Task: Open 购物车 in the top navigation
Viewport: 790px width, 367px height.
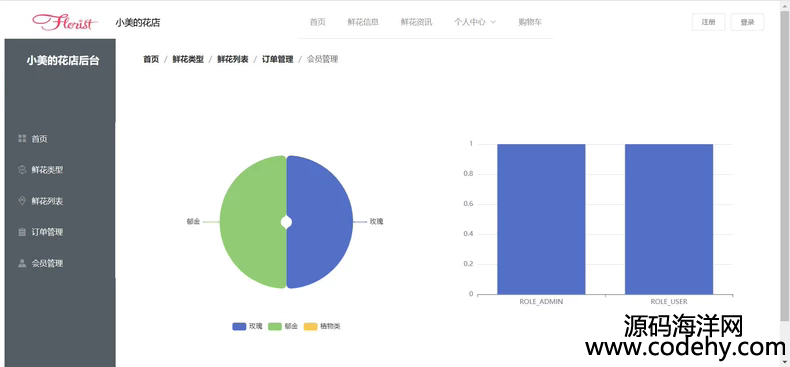Action: pyautogui.click(x=530, y=22)
